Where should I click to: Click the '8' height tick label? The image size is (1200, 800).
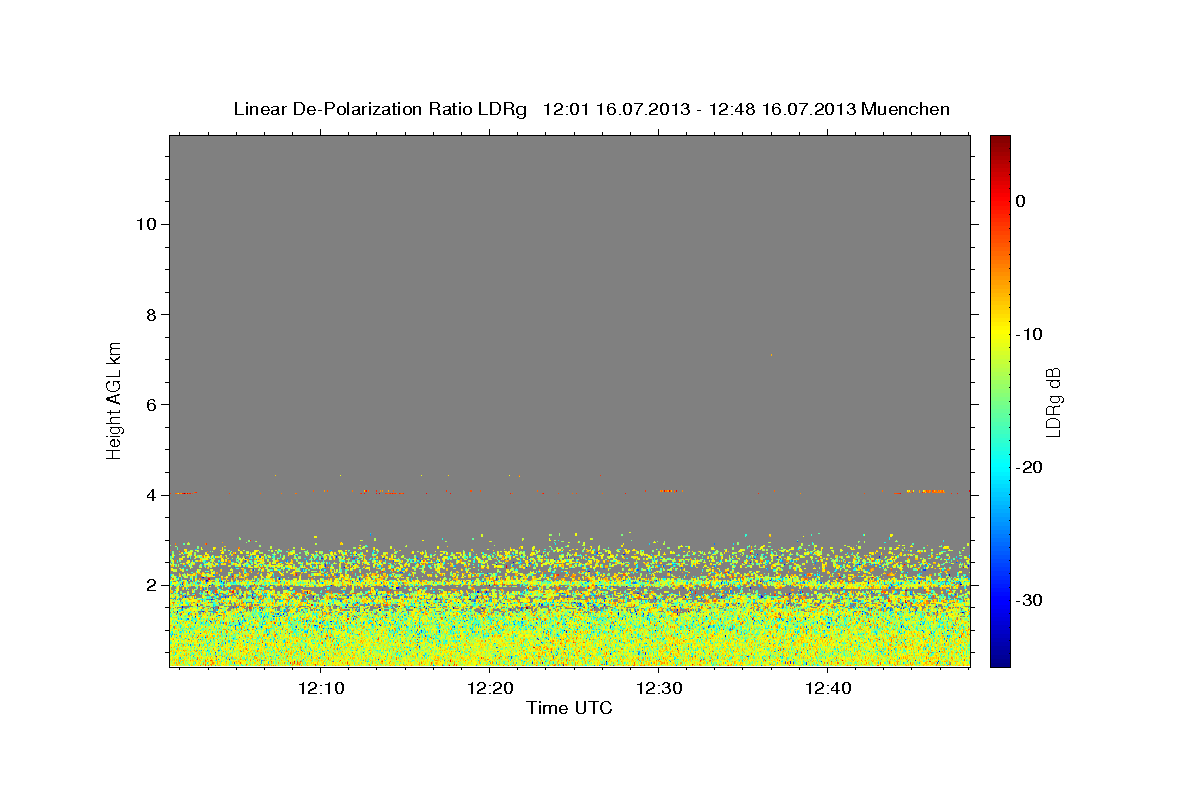pyautogui.click(x=149, y=314)
